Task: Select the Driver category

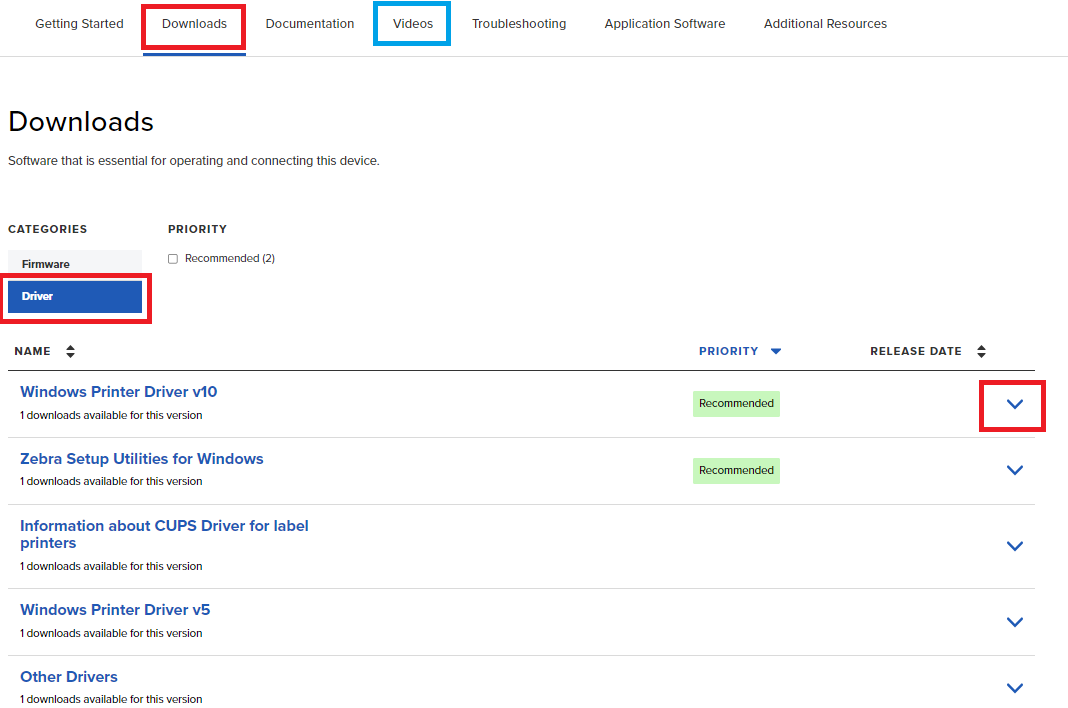Action: (x=75, y=296)
